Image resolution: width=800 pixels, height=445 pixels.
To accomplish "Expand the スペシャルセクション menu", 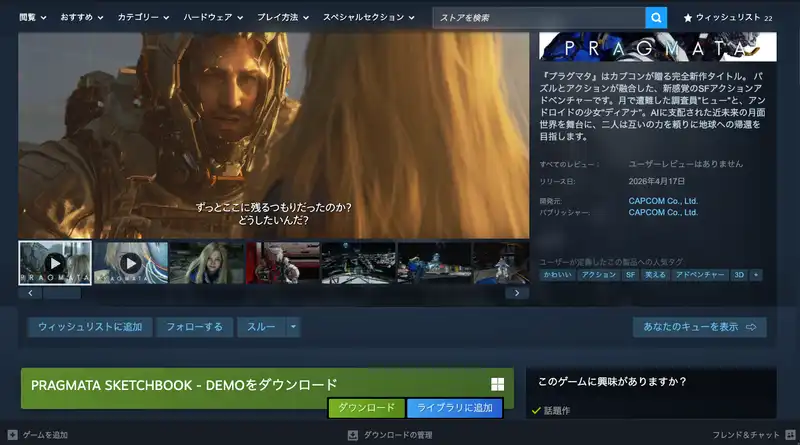I will click(368, 17).
